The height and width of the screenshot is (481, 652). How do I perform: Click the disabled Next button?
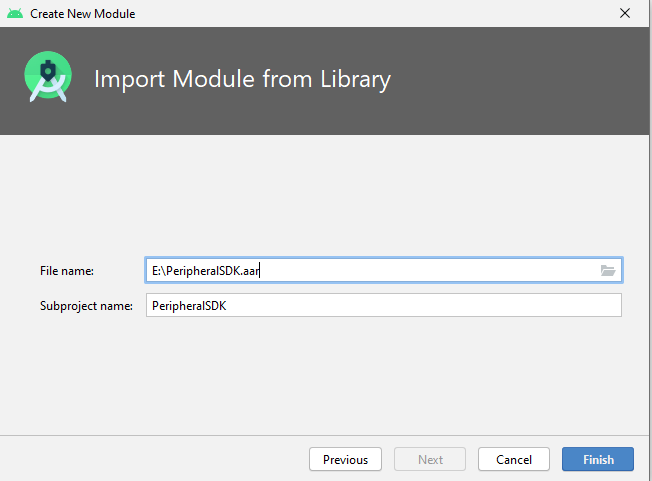point(430,459)
